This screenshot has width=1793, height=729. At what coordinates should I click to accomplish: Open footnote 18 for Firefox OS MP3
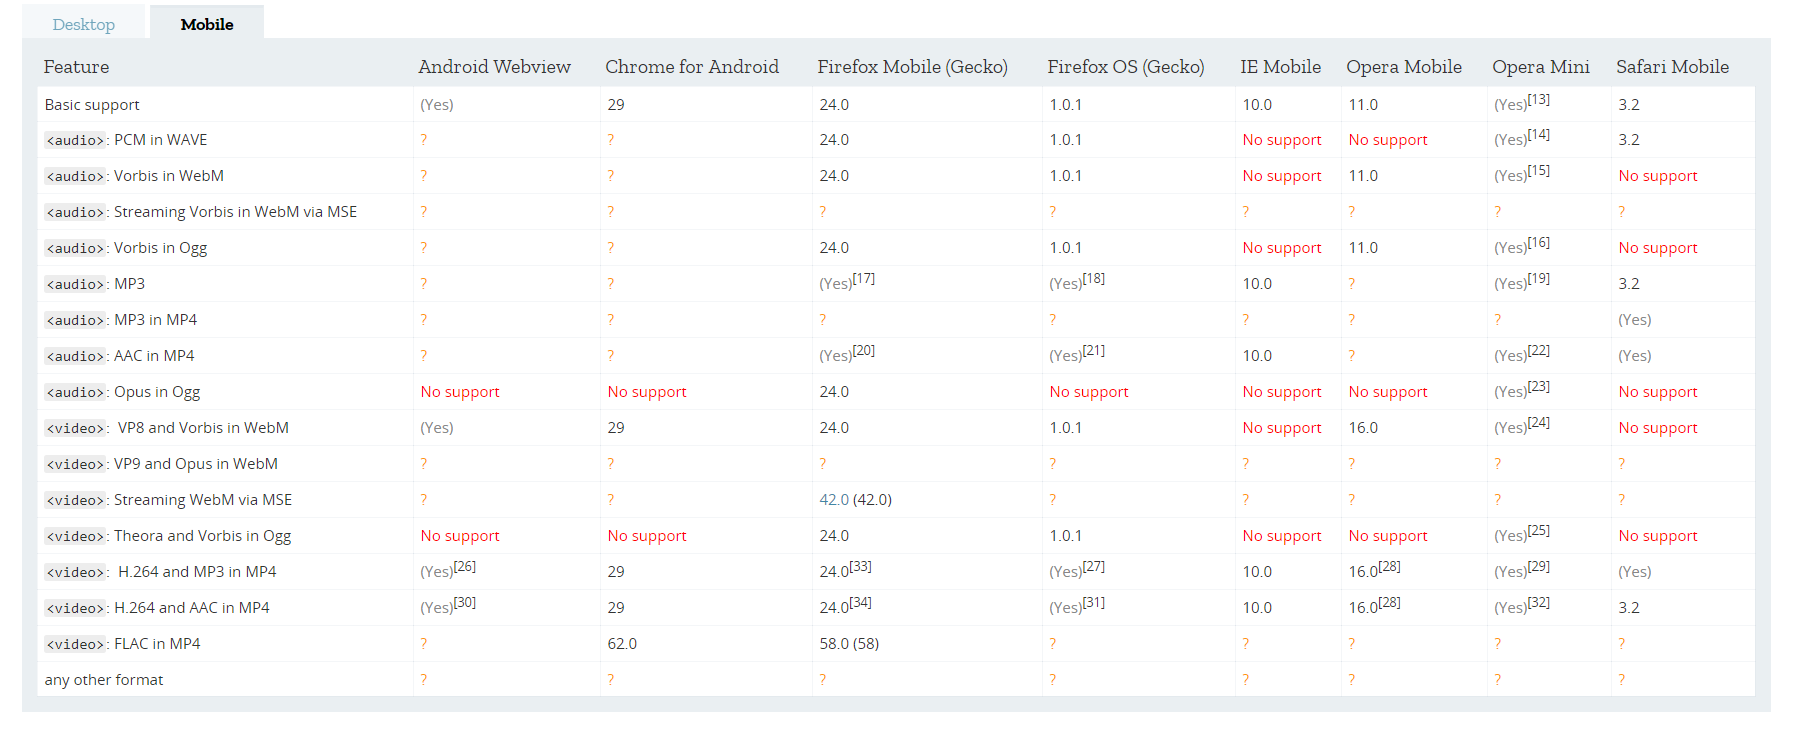(x=1093, y=279)
